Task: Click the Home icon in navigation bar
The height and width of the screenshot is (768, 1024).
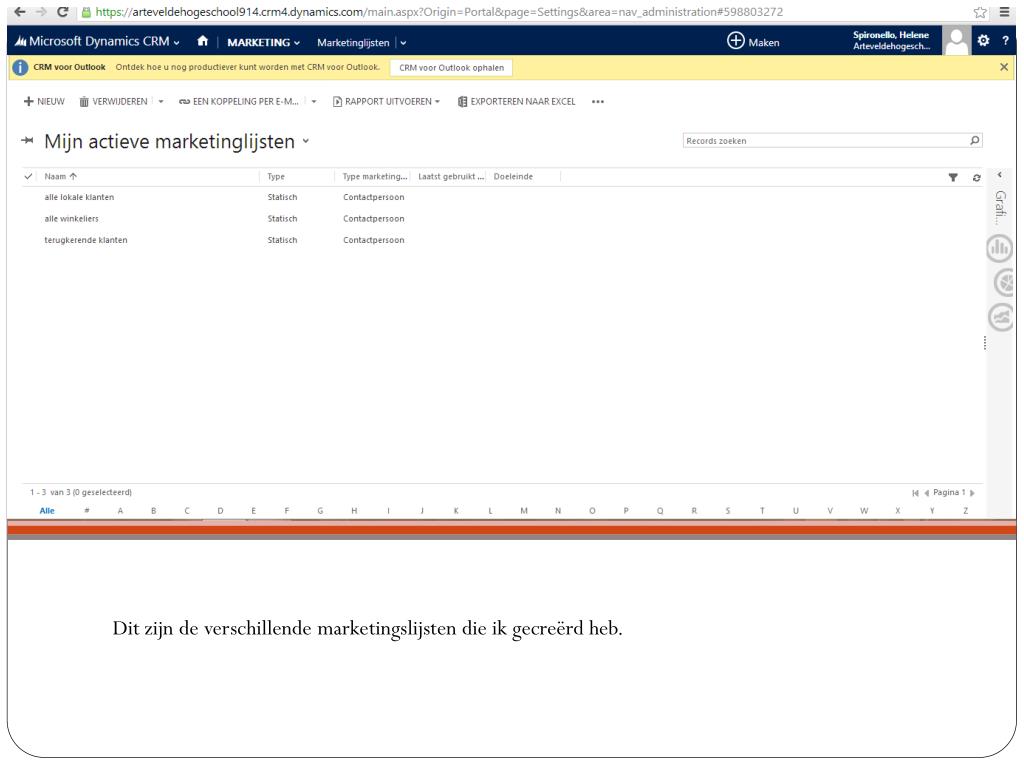Action: [203, 42]
